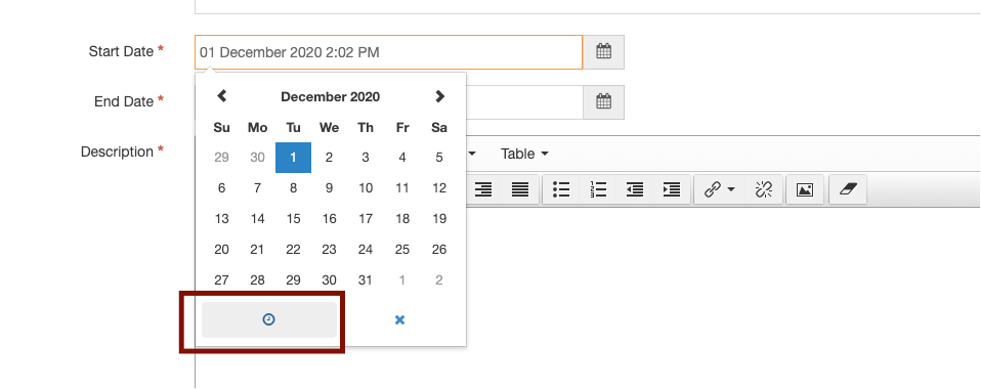Focus the Start Date input field
981x389 pixels.
(x=389, y=53)
